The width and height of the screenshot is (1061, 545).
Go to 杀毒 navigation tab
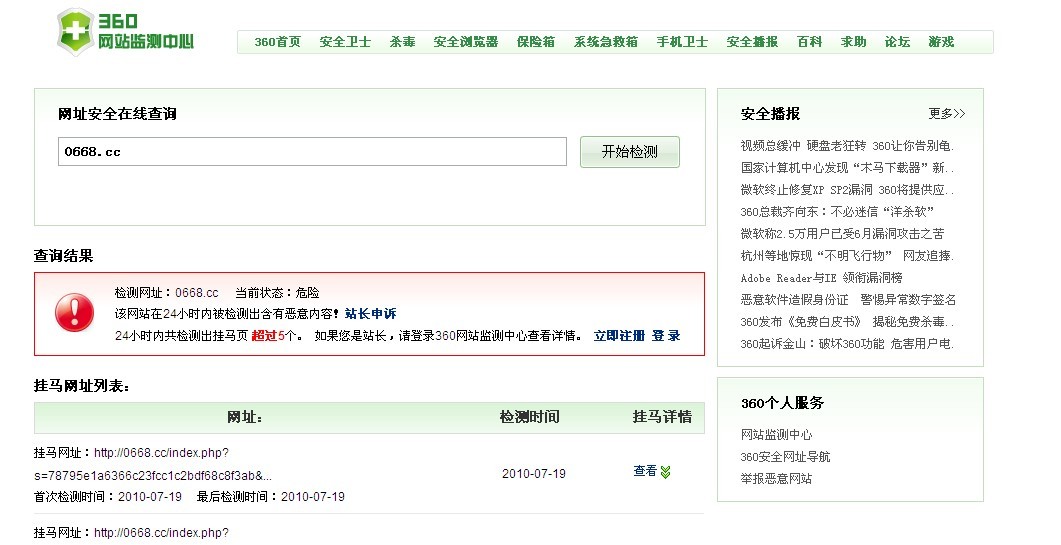(x=402, y=42)
